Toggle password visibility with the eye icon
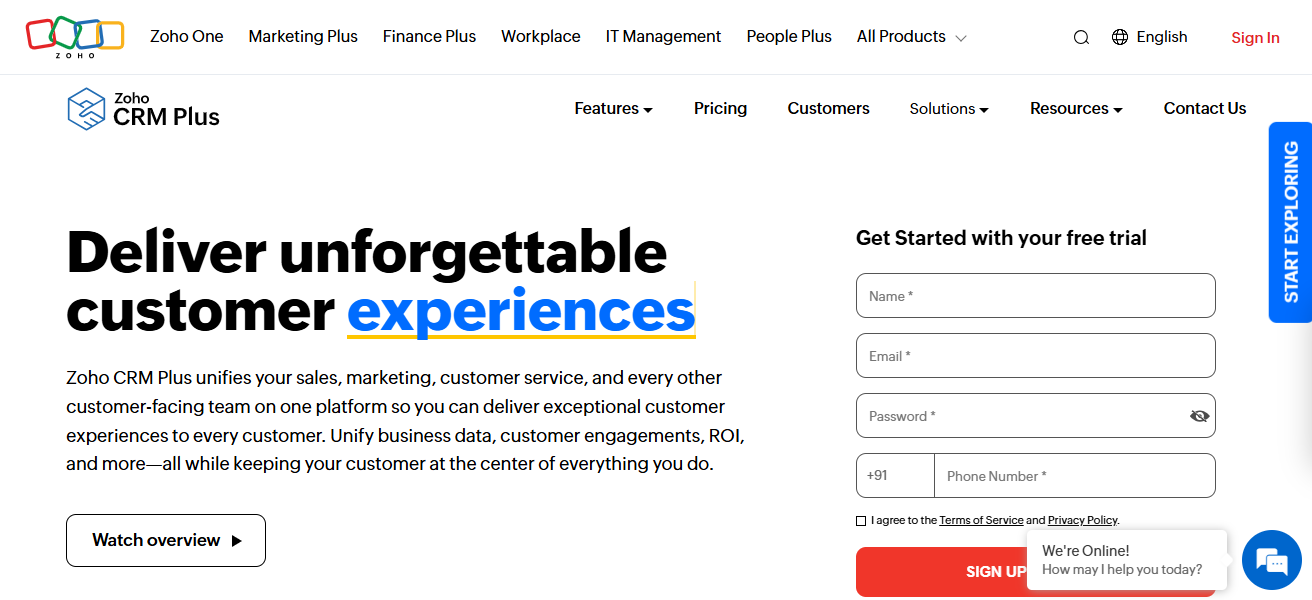This screenshot has width=1312, height=600. click(1199, 415)
